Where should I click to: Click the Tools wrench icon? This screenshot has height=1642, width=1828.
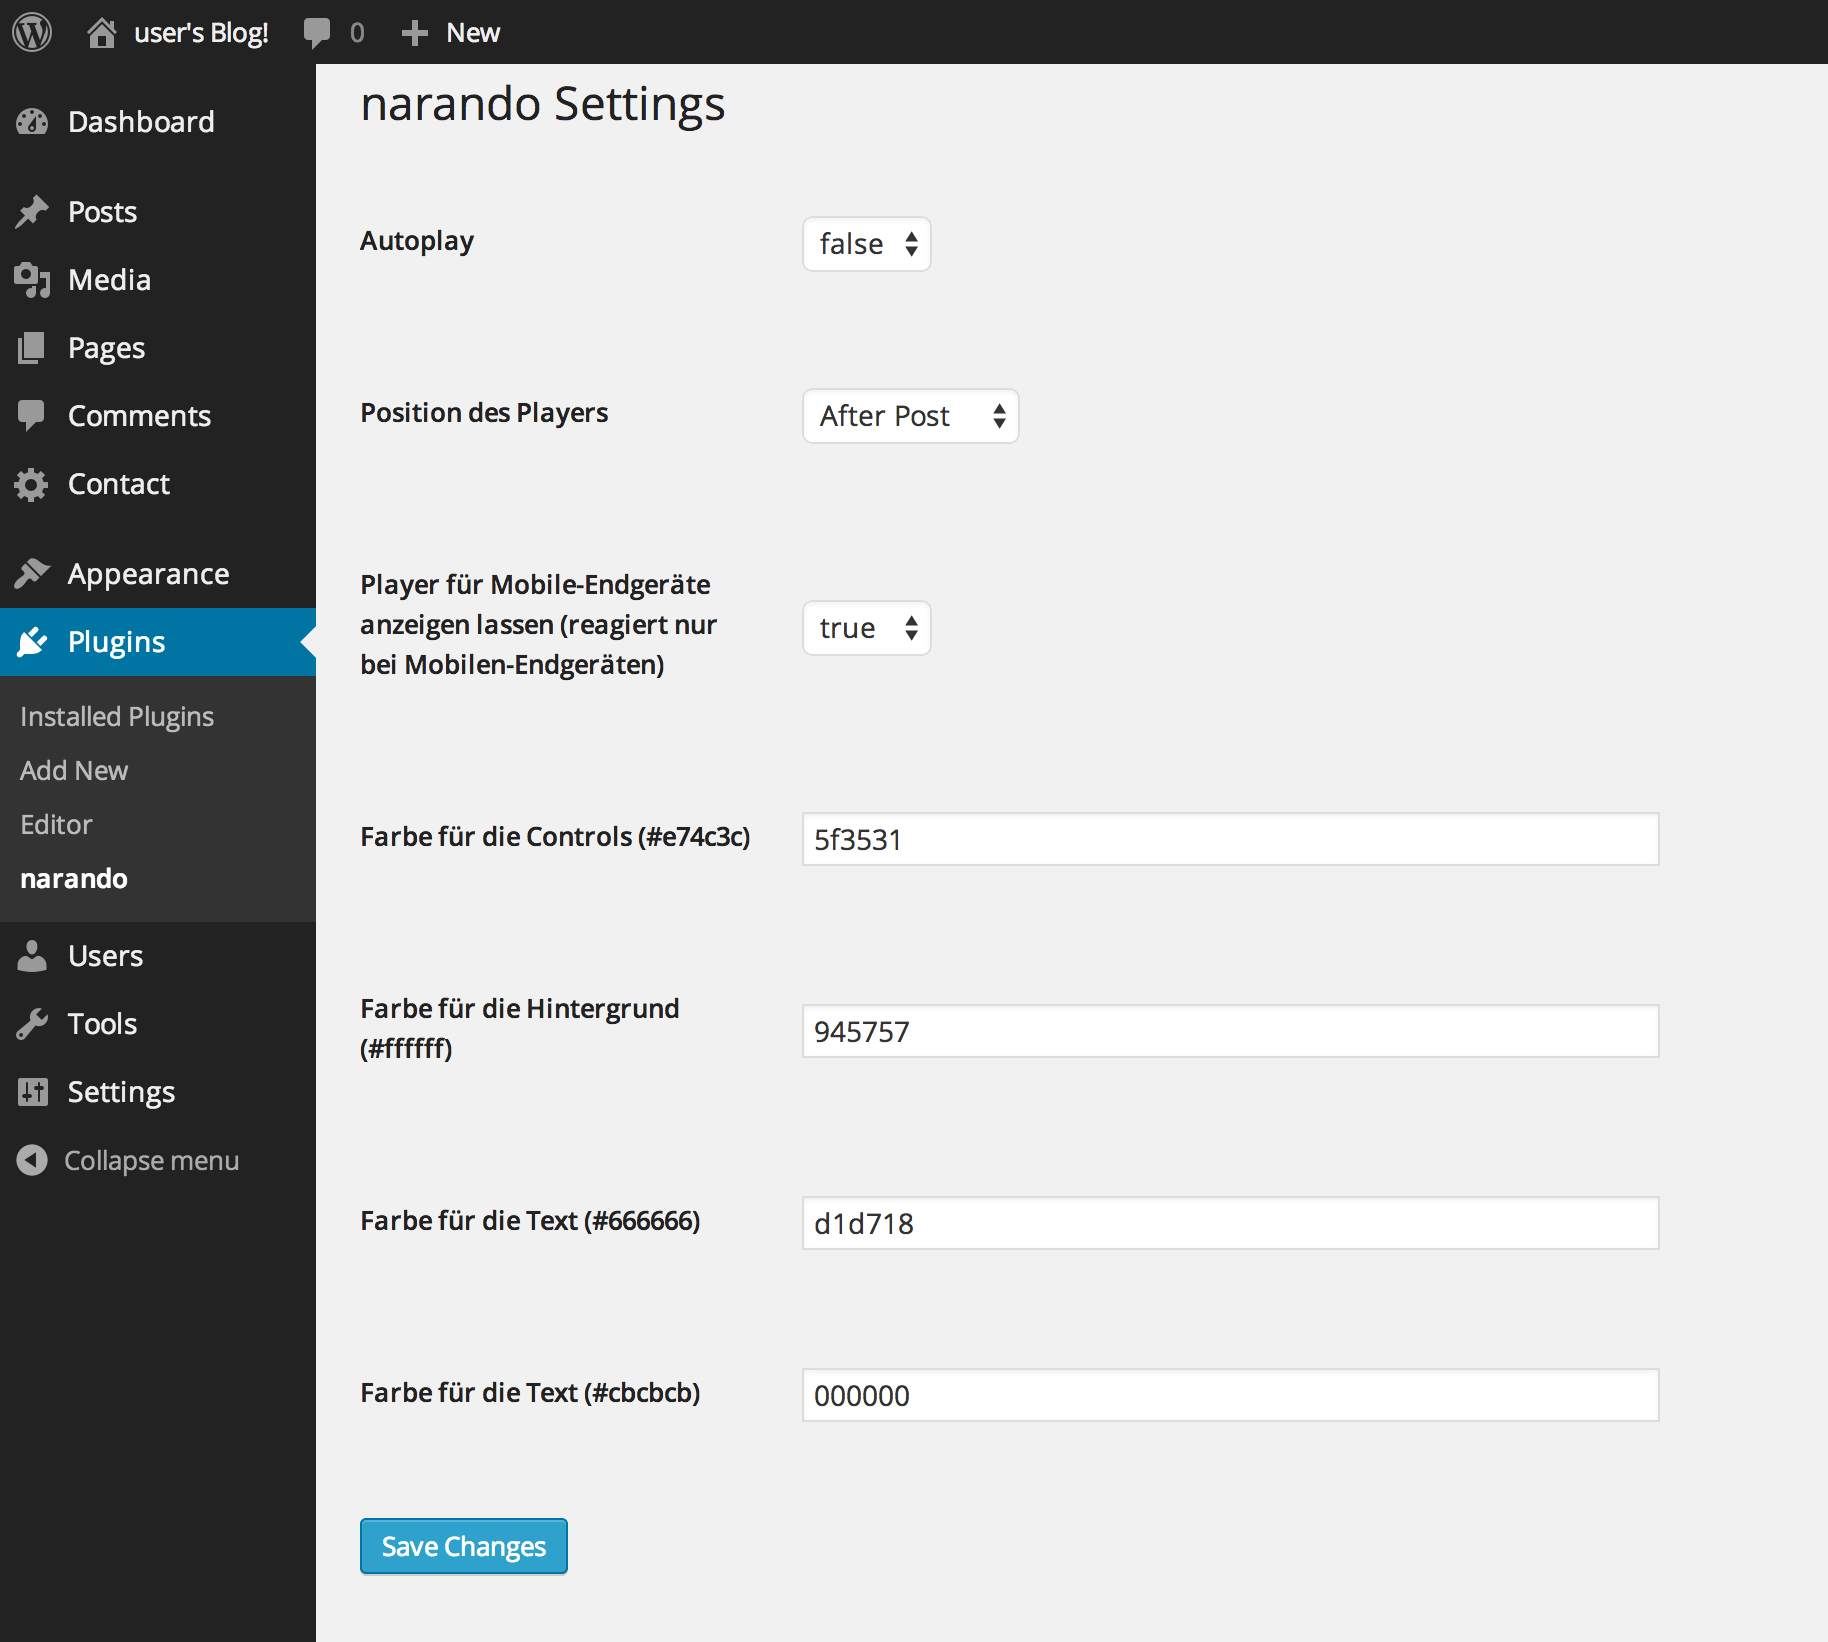tap(32, 1024)
